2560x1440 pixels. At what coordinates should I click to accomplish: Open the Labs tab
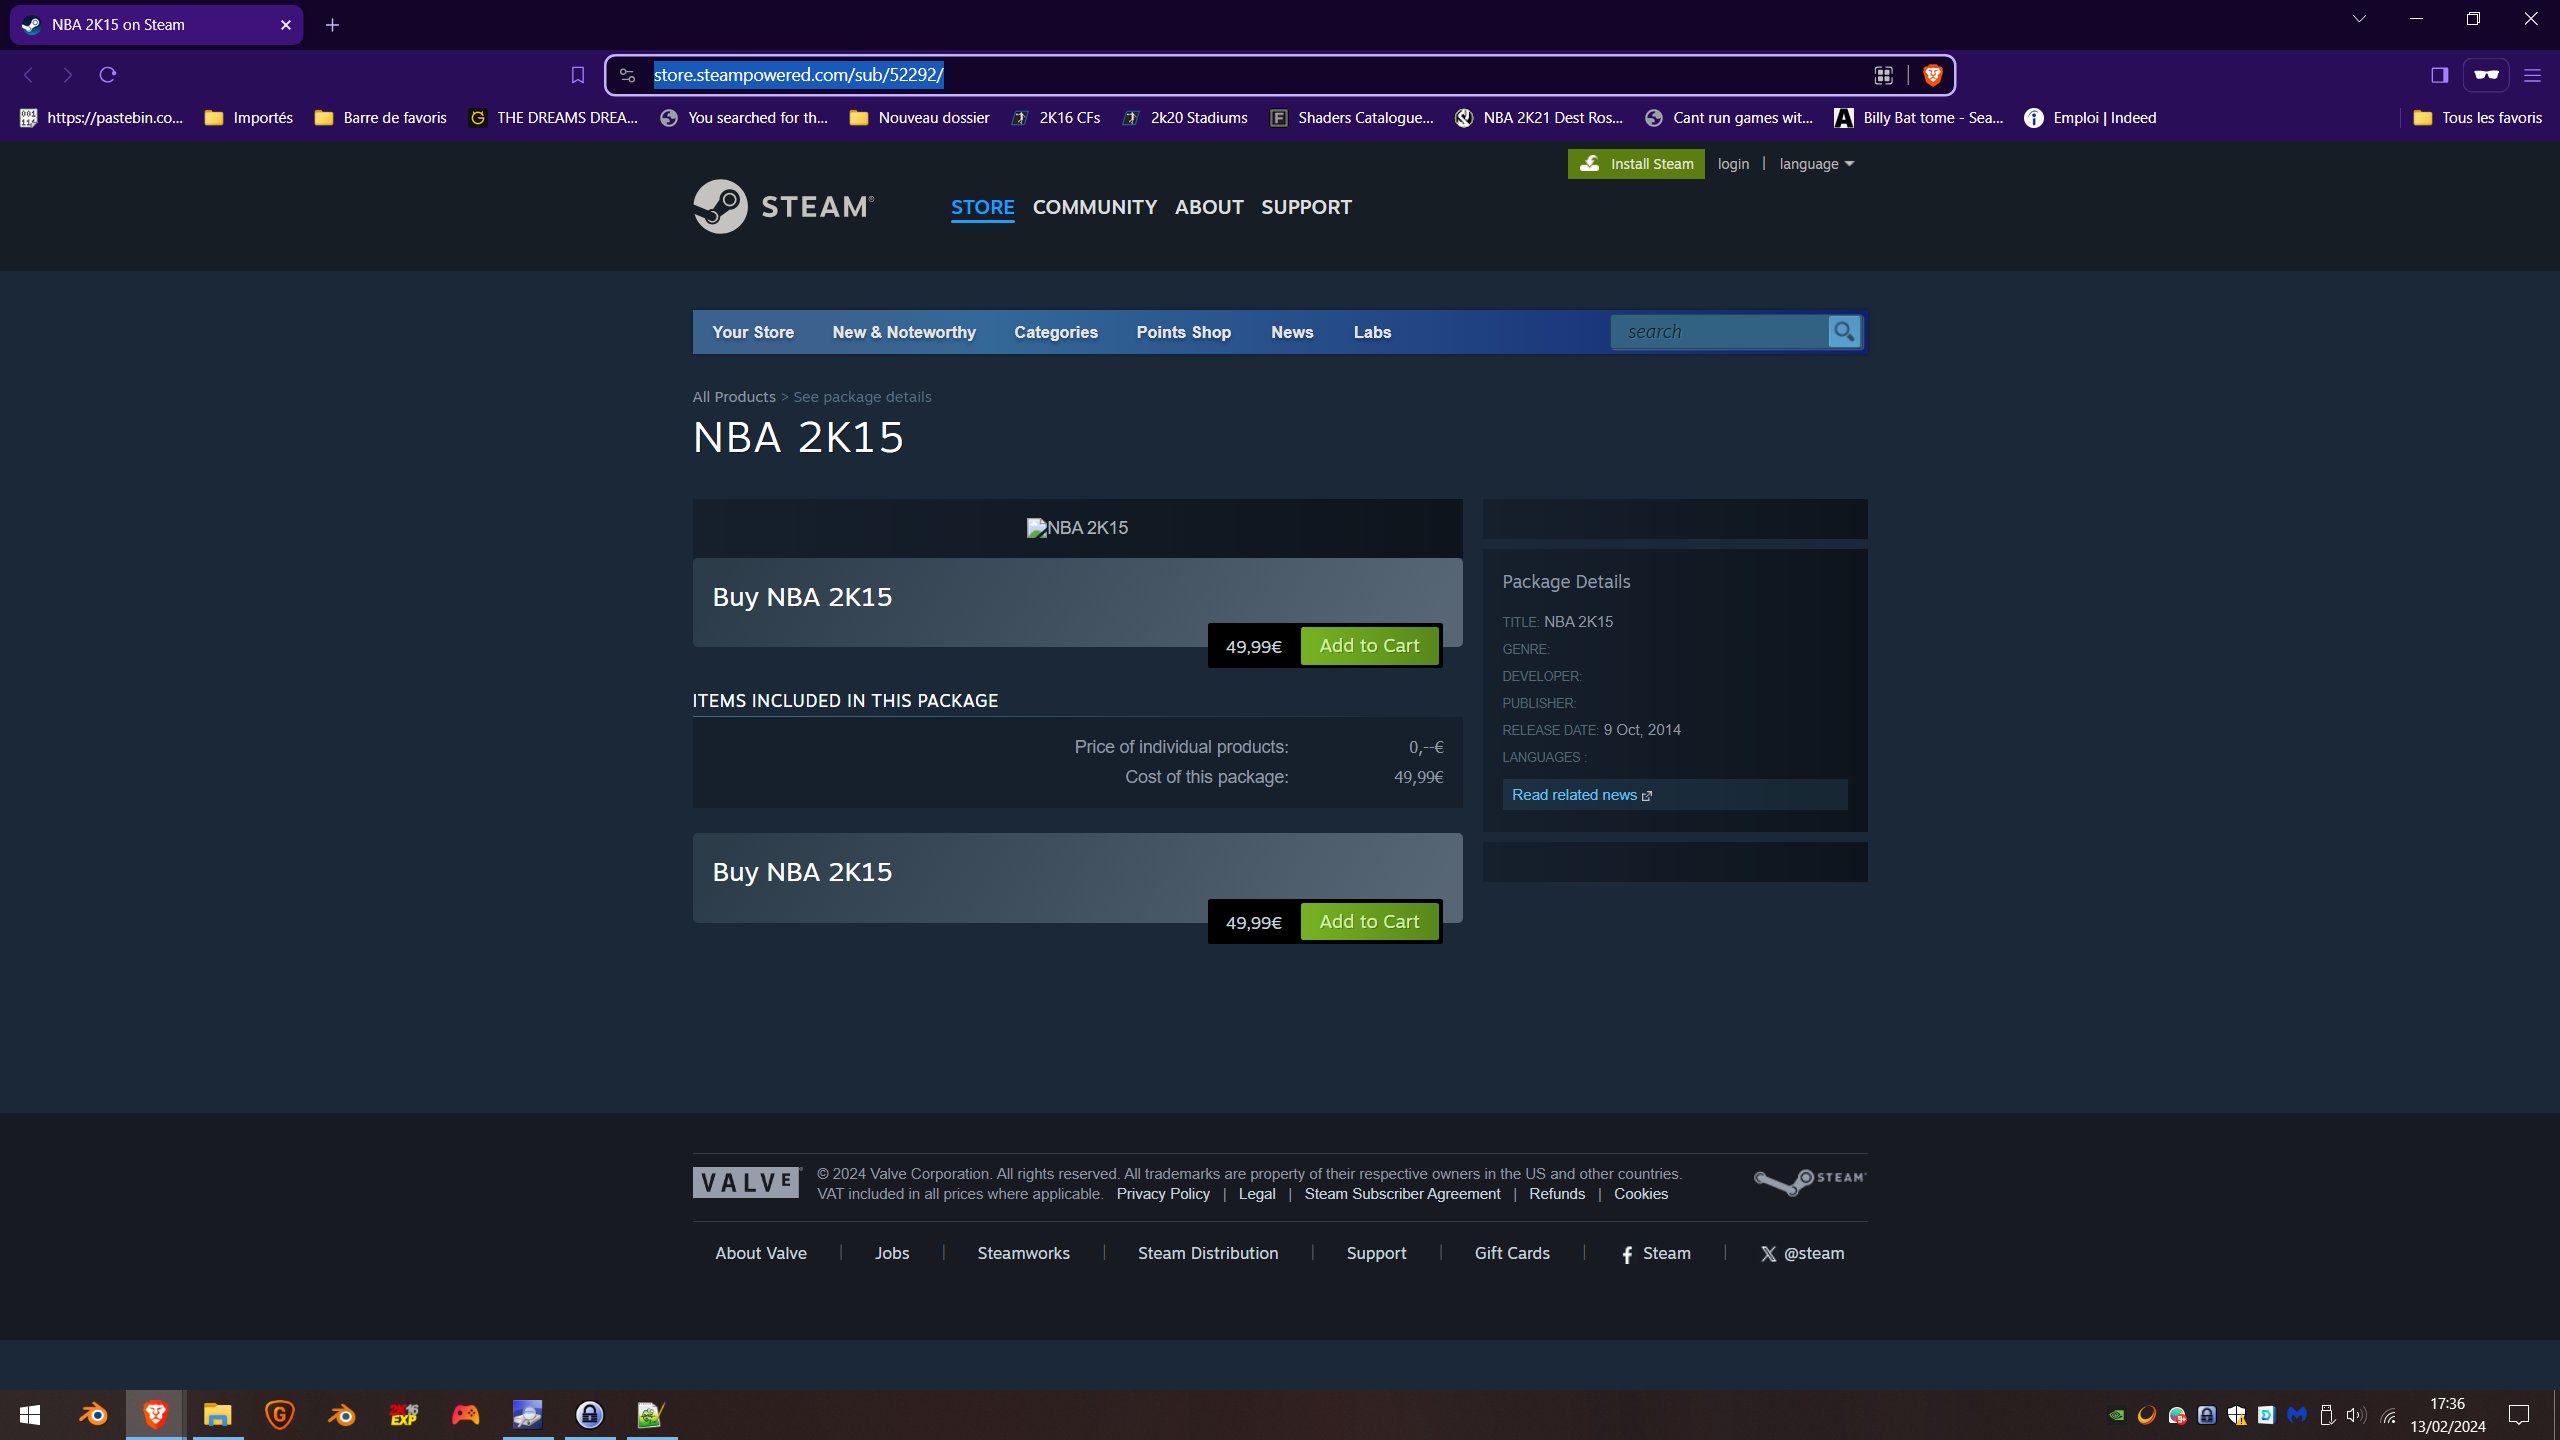pos(1372,332)
